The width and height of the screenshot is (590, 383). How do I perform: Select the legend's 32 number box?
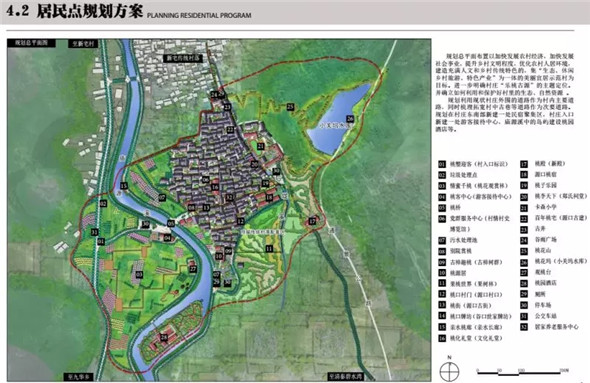pos(524,327)
